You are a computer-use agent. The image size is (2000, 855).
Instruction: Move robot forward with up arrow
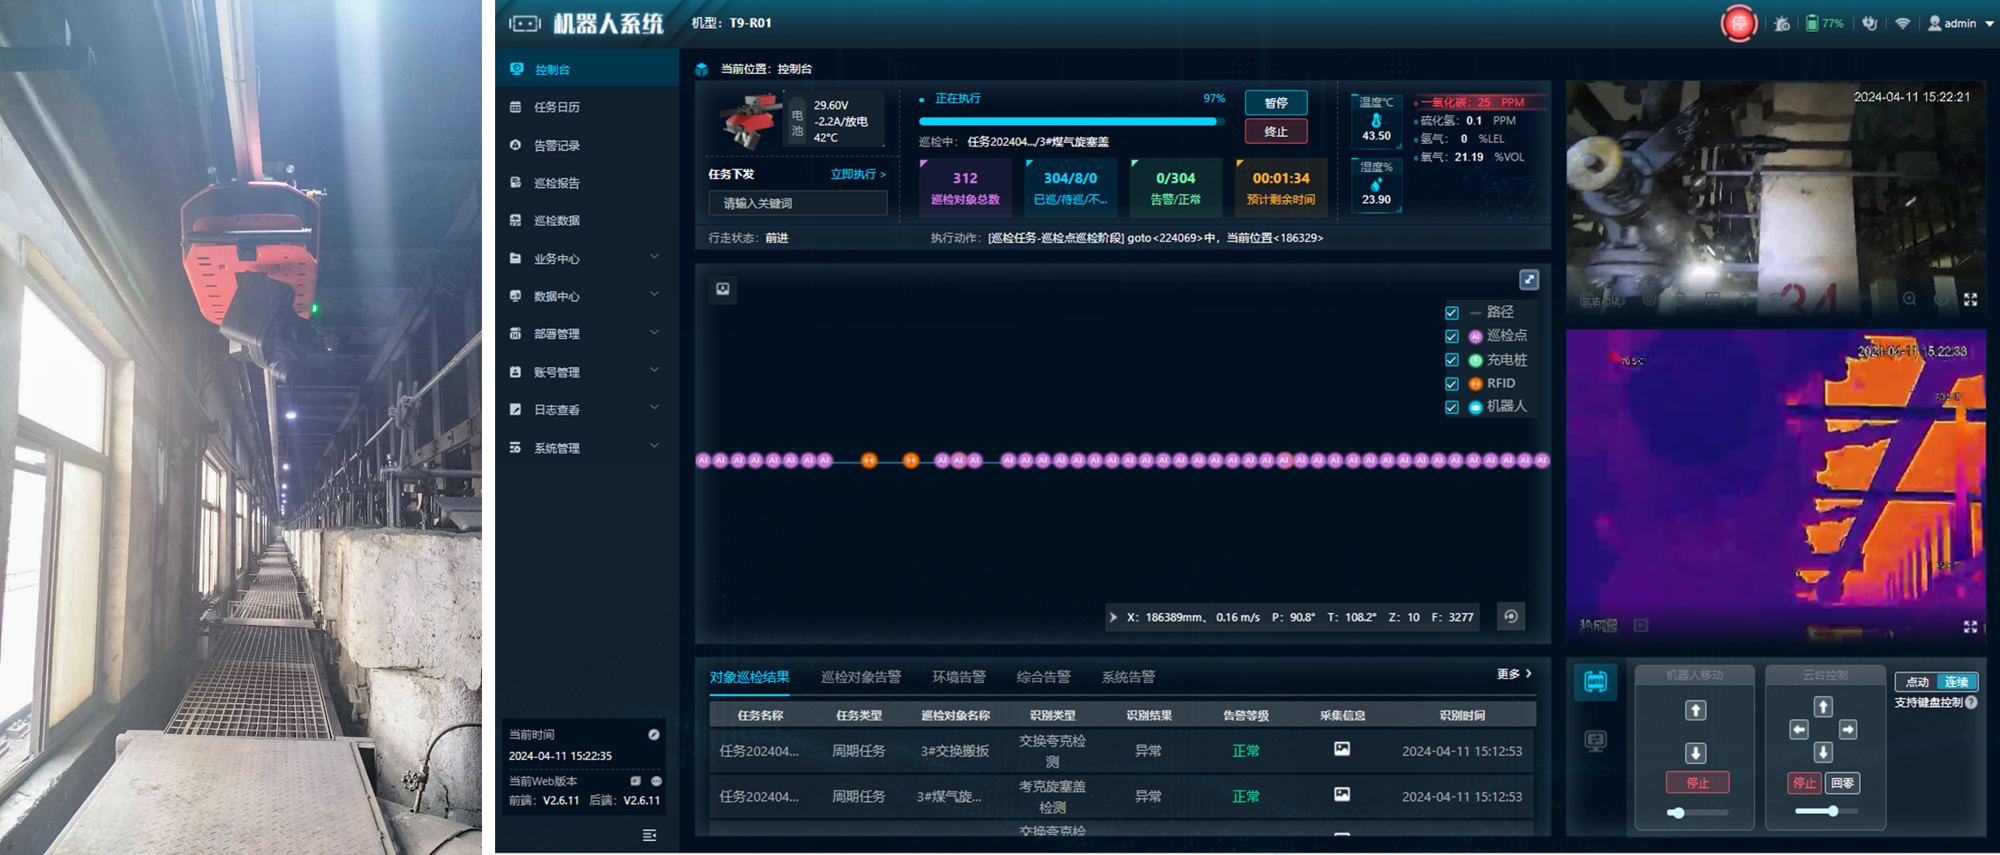pos(1695,710)
